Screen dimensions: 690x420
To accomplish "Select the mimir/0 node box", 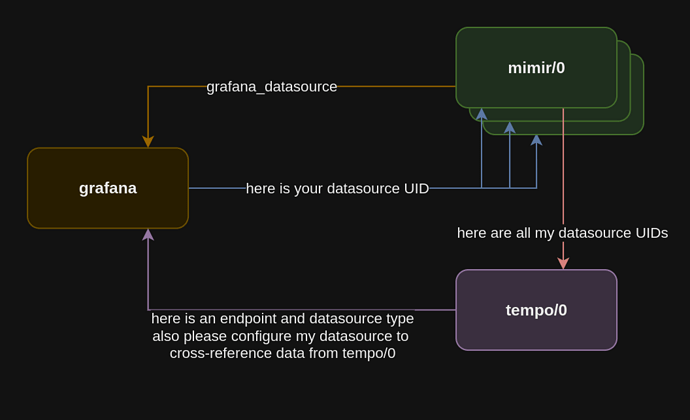I will pos(536,68).
